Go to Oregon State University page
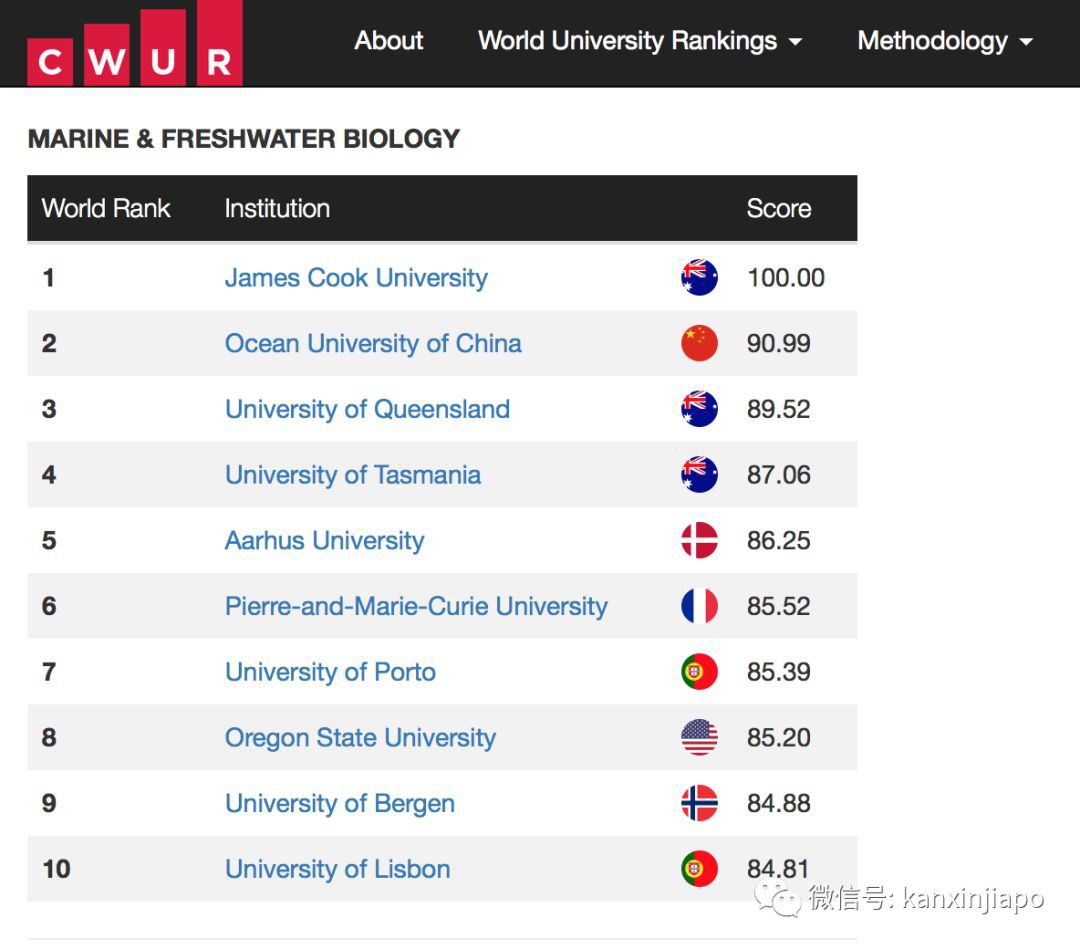Viewport: 1080px width, 949px height. tap(360, 738)
